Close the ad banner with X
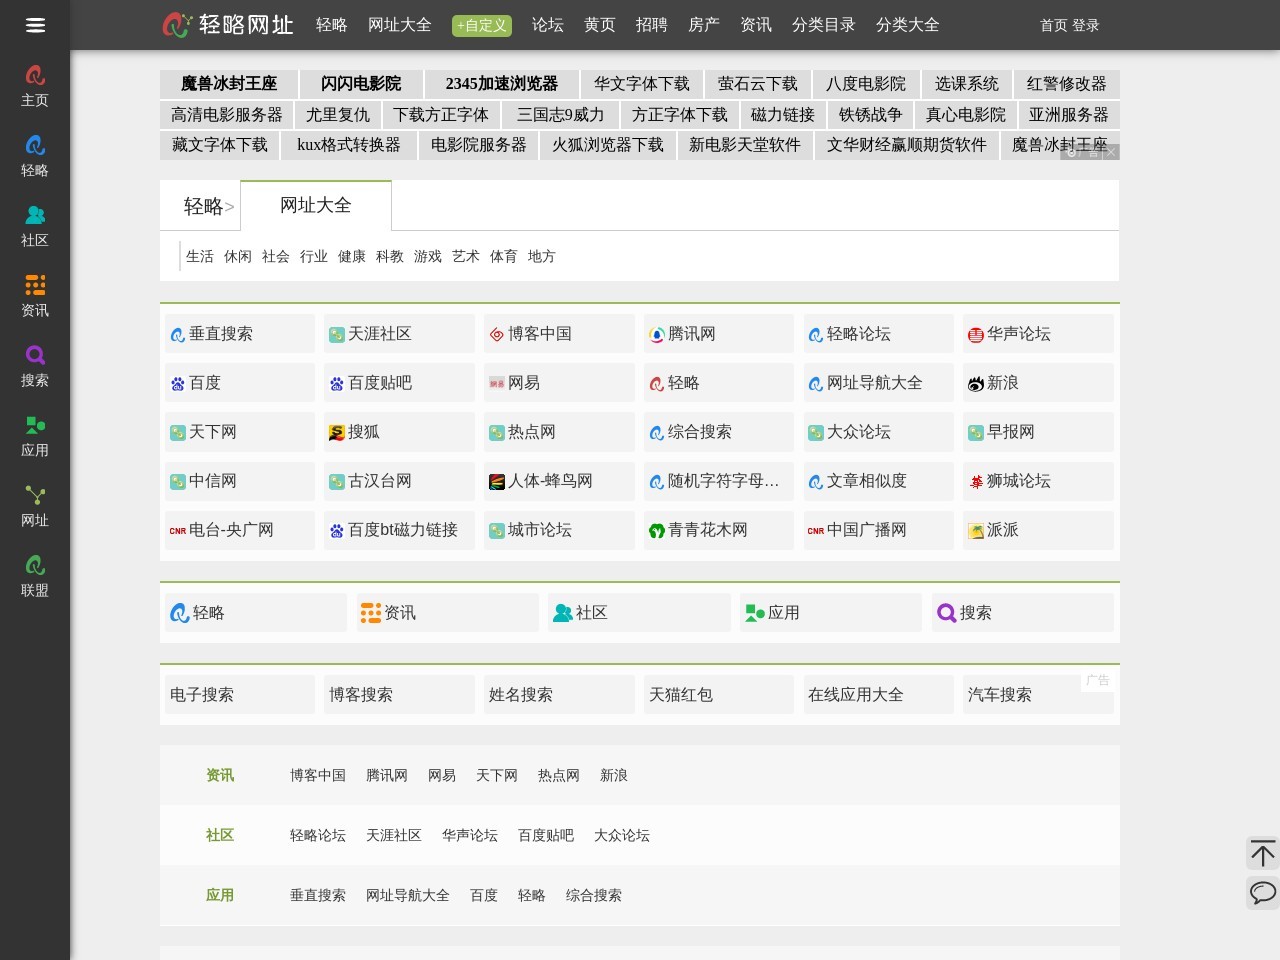1280x960 pixels. tap(1111, 152)
